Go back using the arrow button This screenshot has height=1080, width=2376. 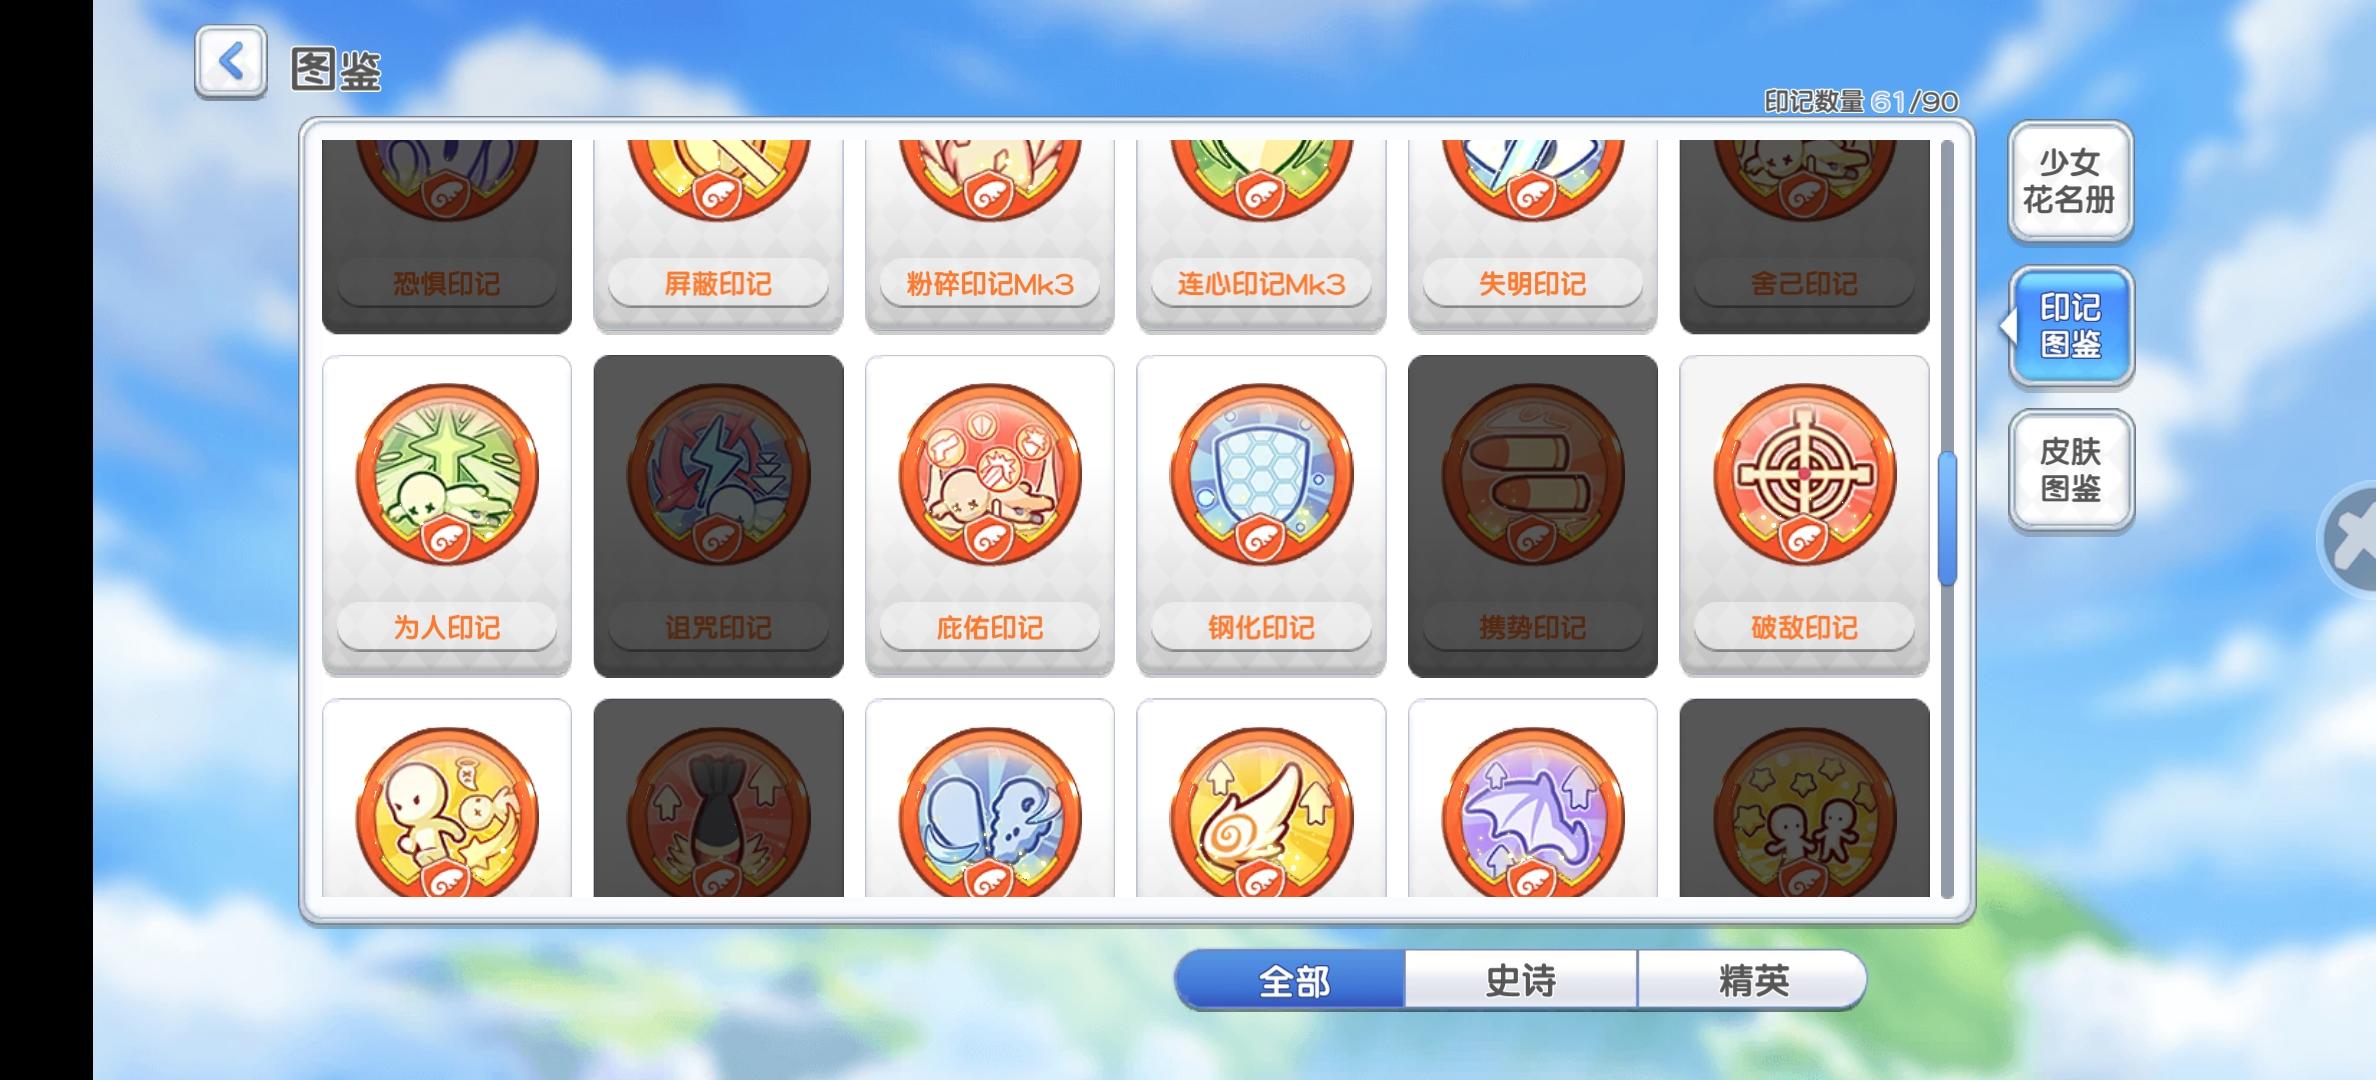[x=230, y=62]
